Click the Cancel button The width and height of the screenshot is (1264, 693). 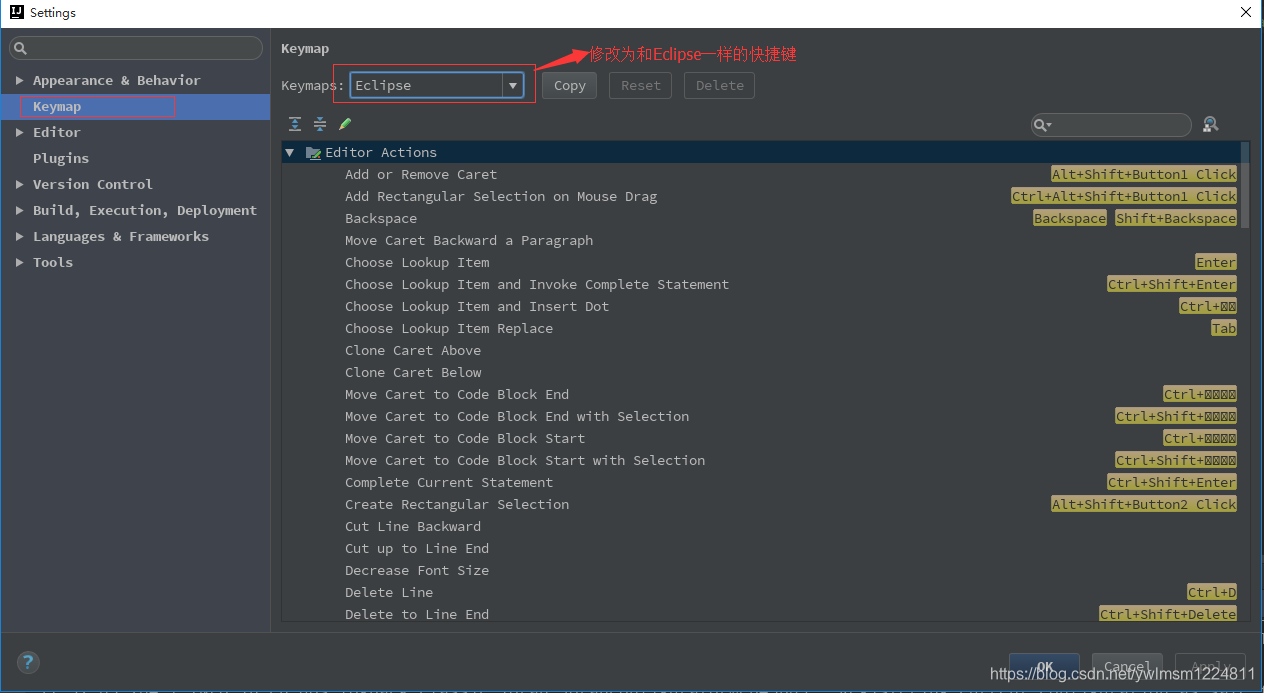click(1127, 667)
